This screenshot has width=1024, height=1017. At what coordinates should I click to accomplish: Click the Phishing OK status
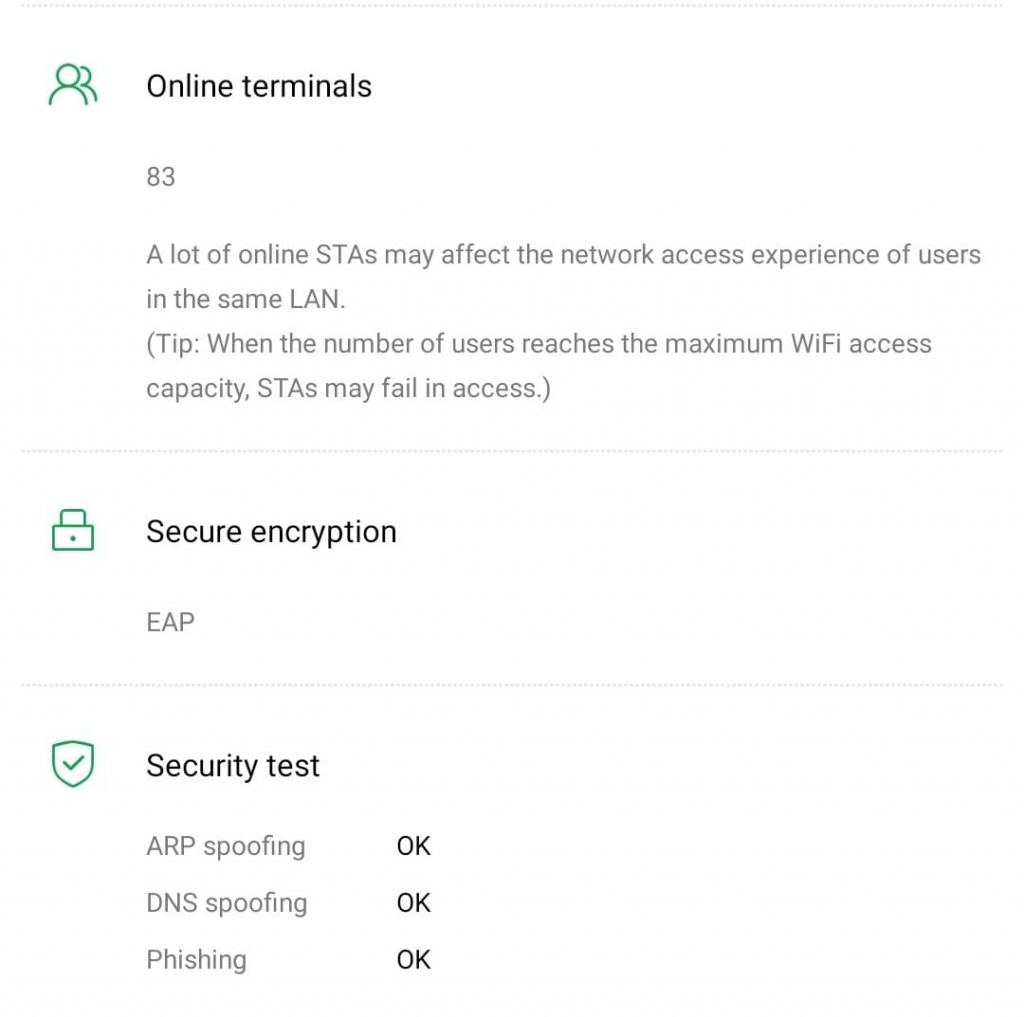[x=413, y=960]
